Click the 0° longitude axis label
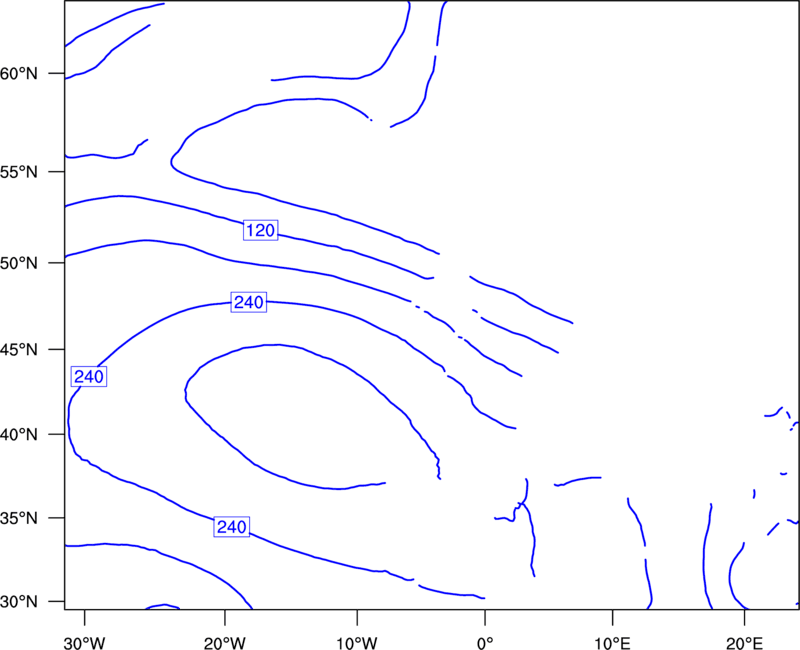This screenshot has height=650, width=800. [x=485, y=643]
